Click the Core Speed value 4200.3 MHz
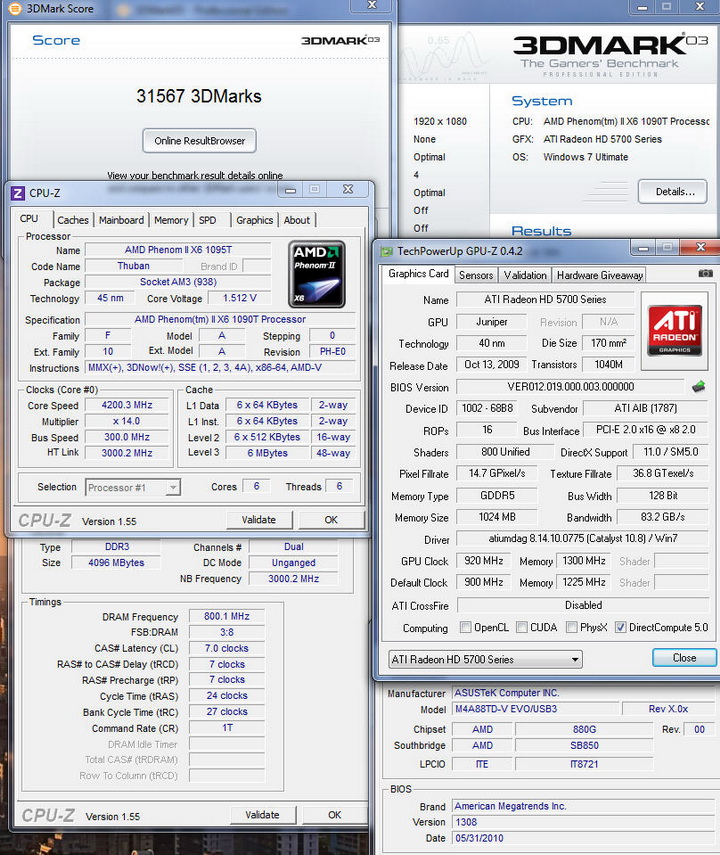Image resolution: width=720 pixels, height=855 pixels. 127,405
